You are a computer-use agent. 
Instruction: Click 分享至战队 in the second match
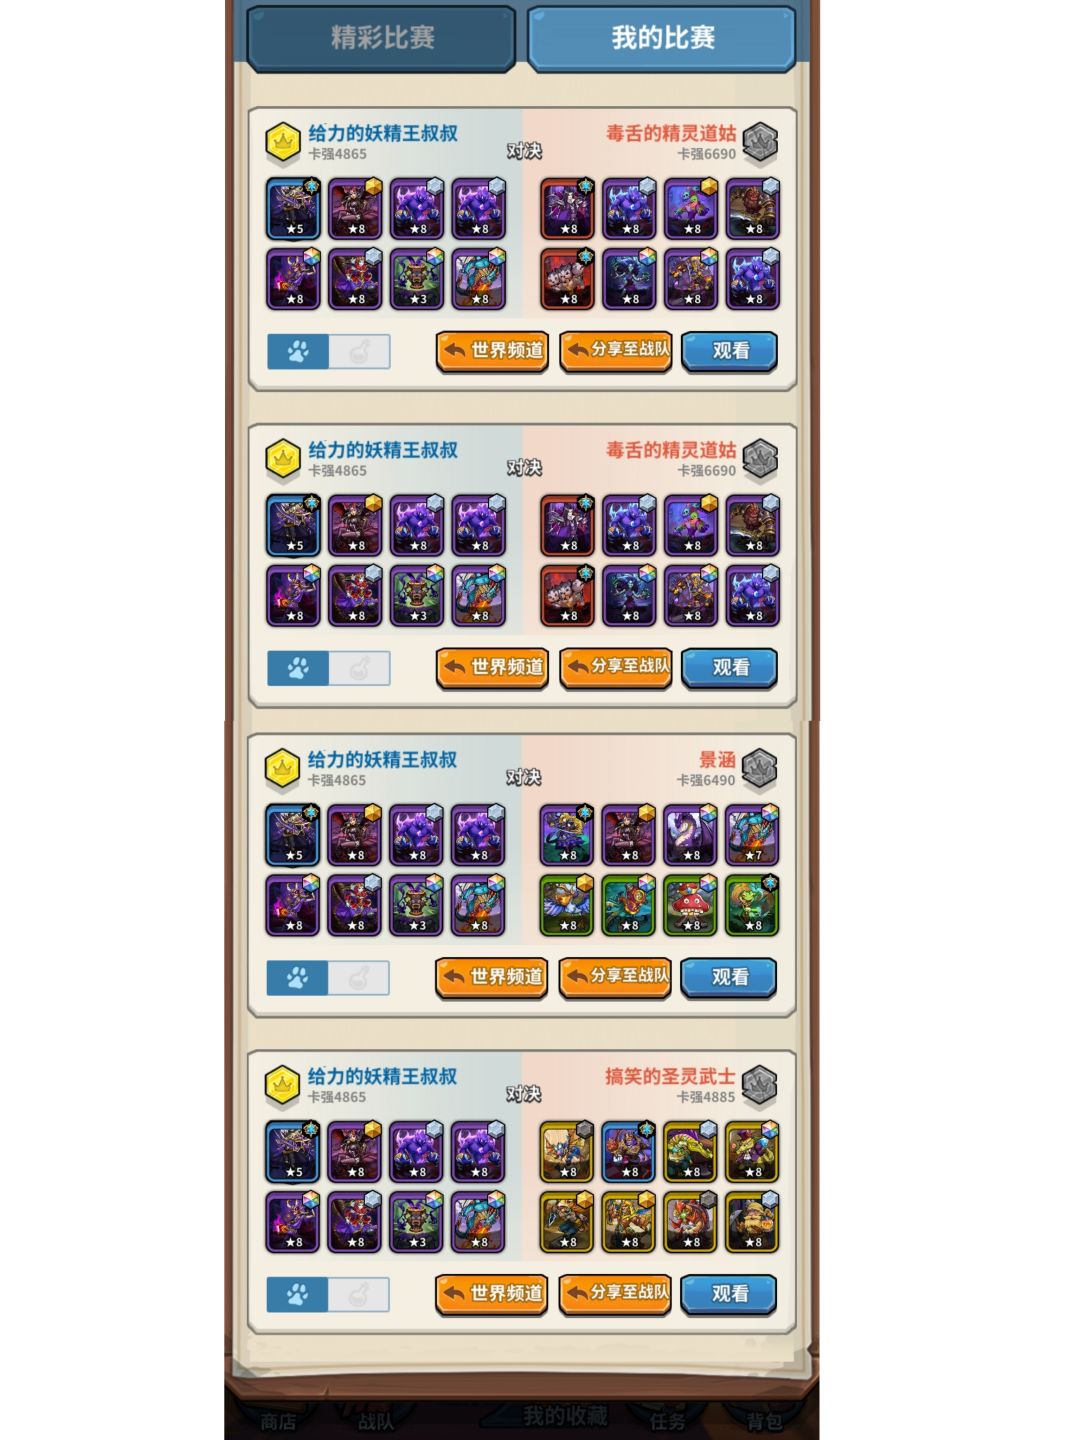[616, 668]
